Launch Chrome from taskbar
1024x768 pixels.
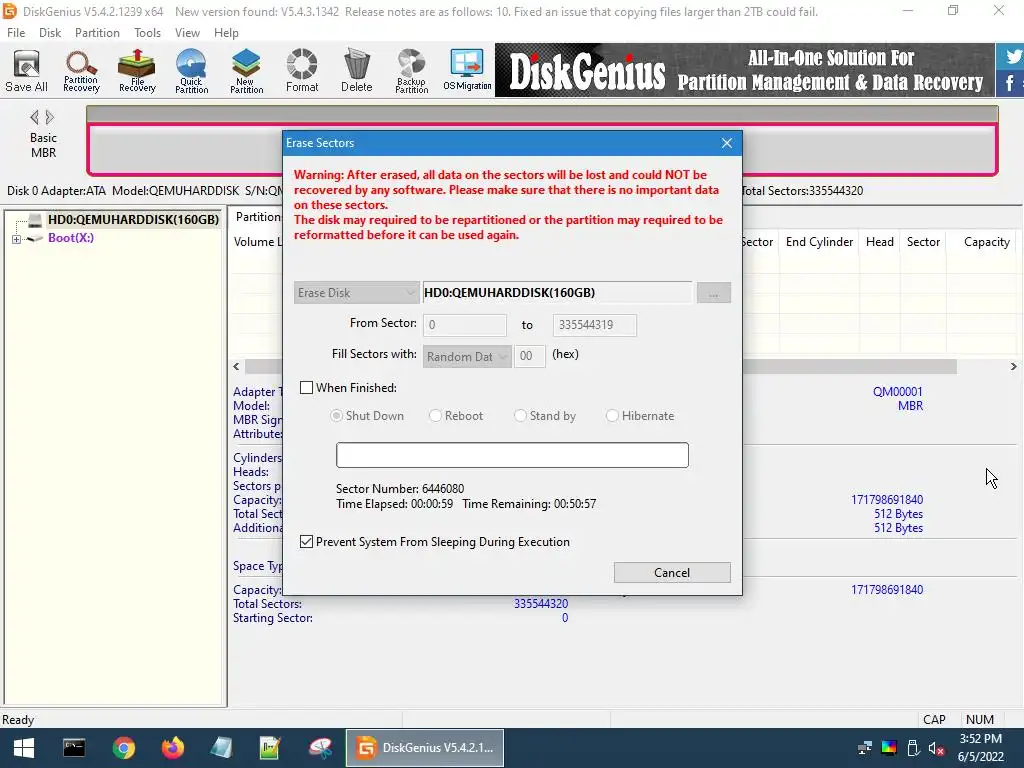click(123, 748)
